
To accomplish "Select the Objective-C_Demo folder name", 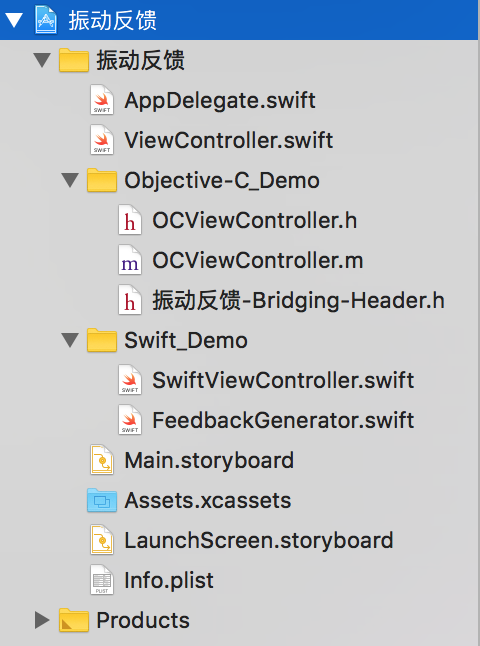I will click(x=222, y=180).
